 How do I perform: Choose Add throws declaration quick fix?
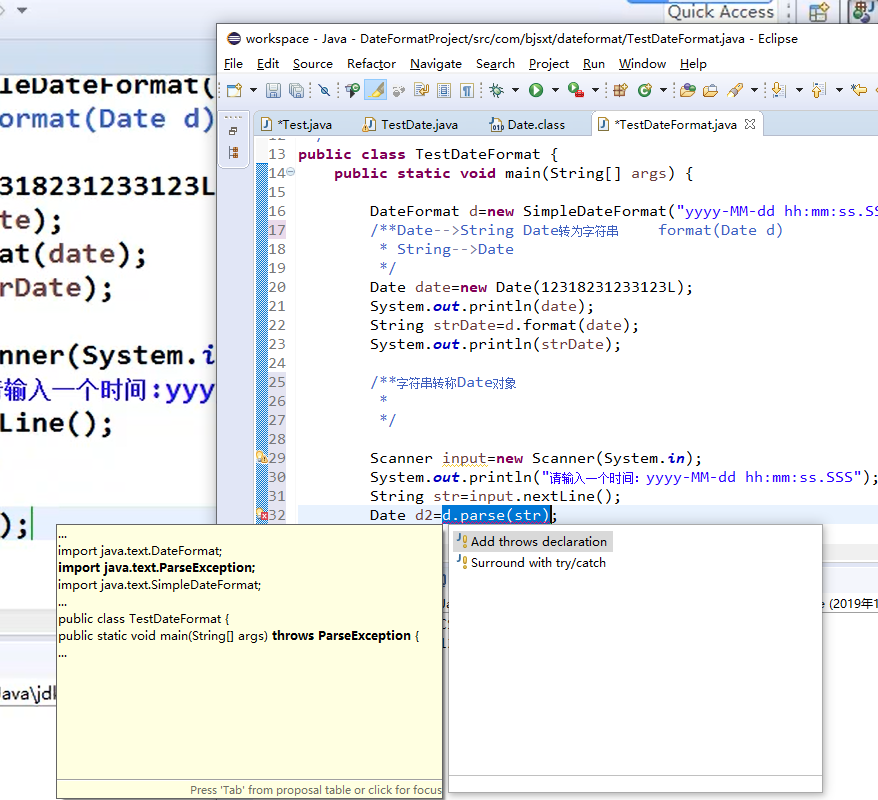pos(532,541)
